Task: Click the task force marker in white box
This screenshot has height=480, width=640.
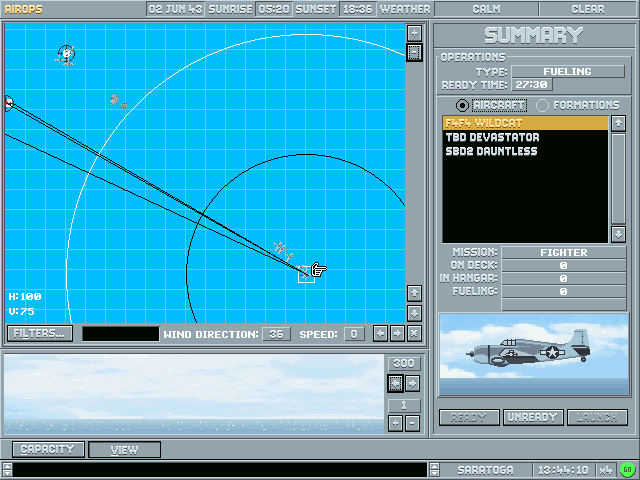Action: [306, 274]
